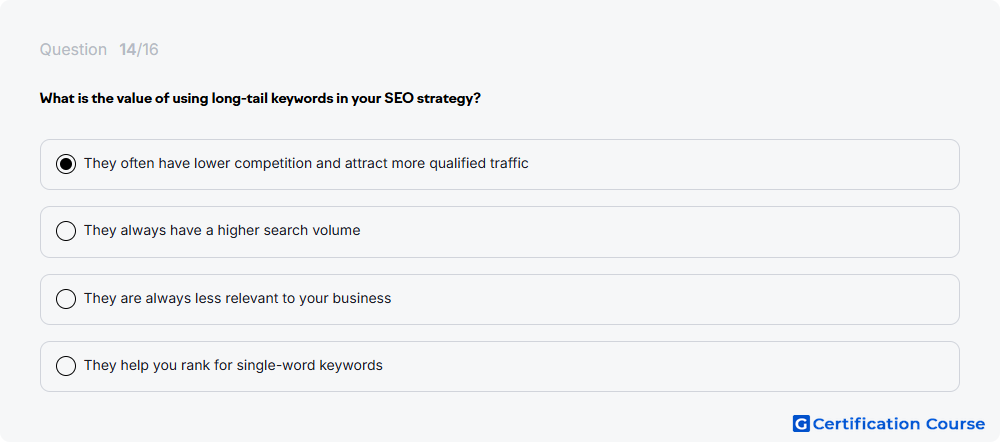Select the radio circle for lower competition answer
This screenshot has height=442, width=1000.
(66, 164)
